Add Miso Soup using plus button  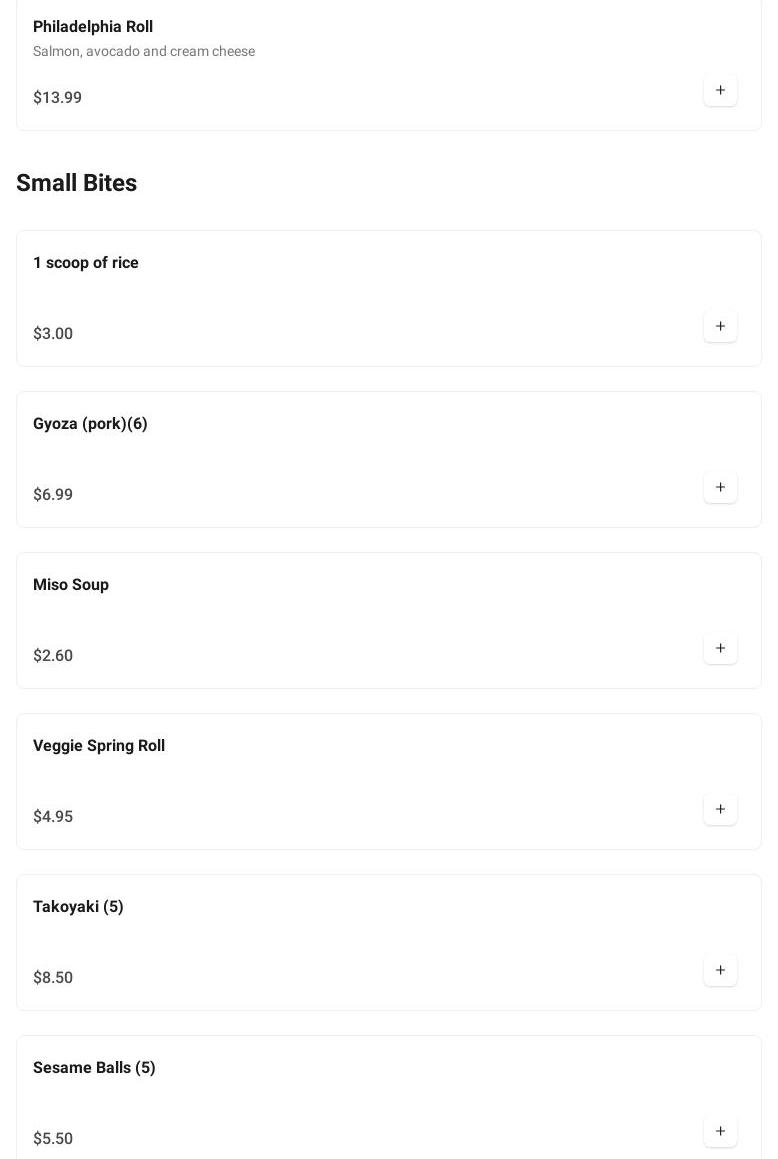click(x=720, y=649)
